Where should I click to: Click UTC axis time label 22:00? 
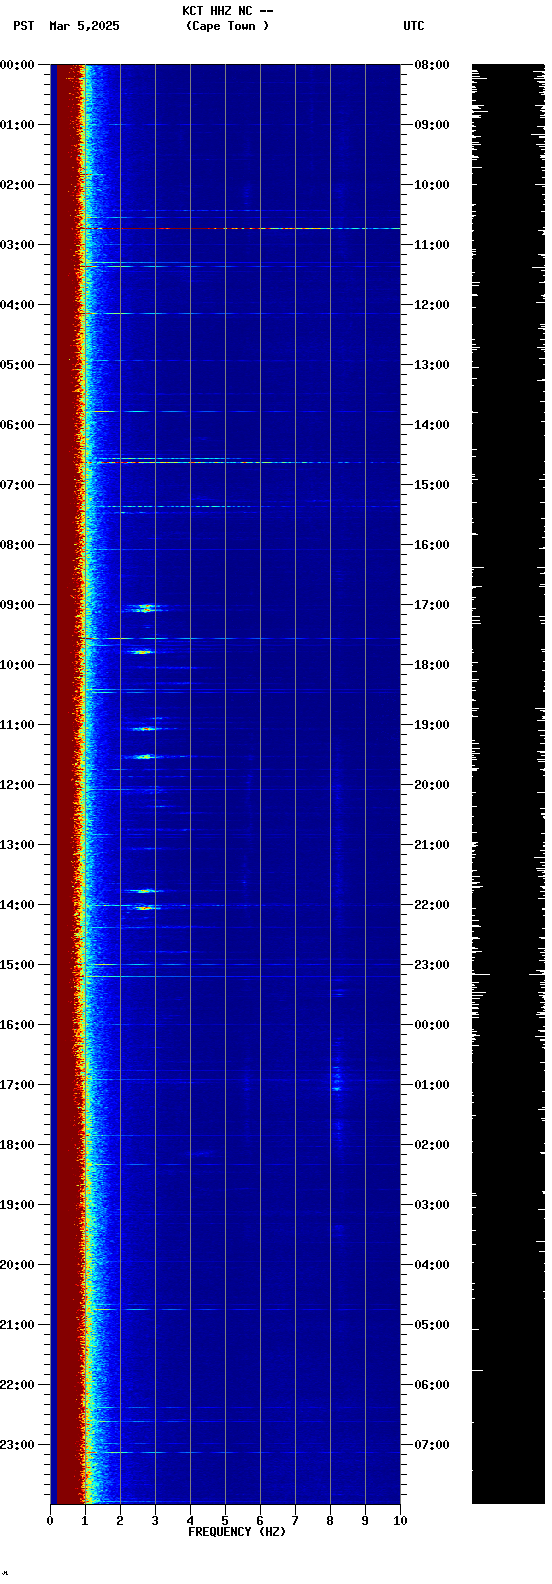431,905
